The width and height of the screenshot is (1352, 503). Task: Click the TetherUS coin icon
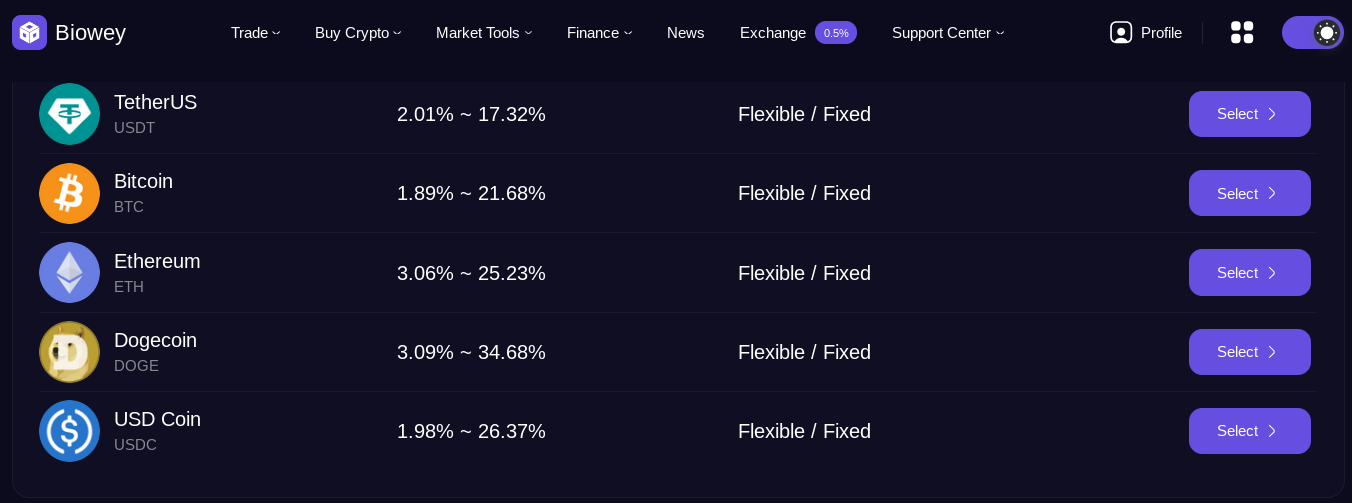click(x=69, y=114)
